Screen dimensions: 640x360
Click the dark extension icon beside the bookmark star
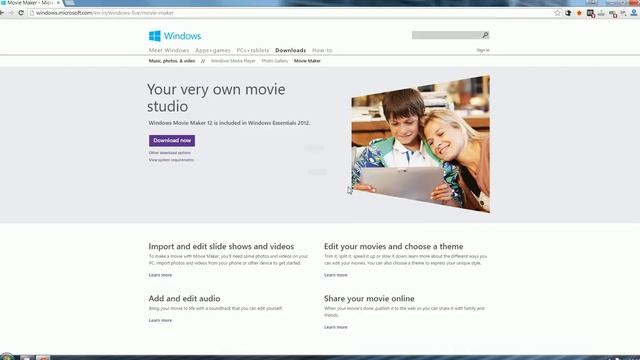[568, 13]
